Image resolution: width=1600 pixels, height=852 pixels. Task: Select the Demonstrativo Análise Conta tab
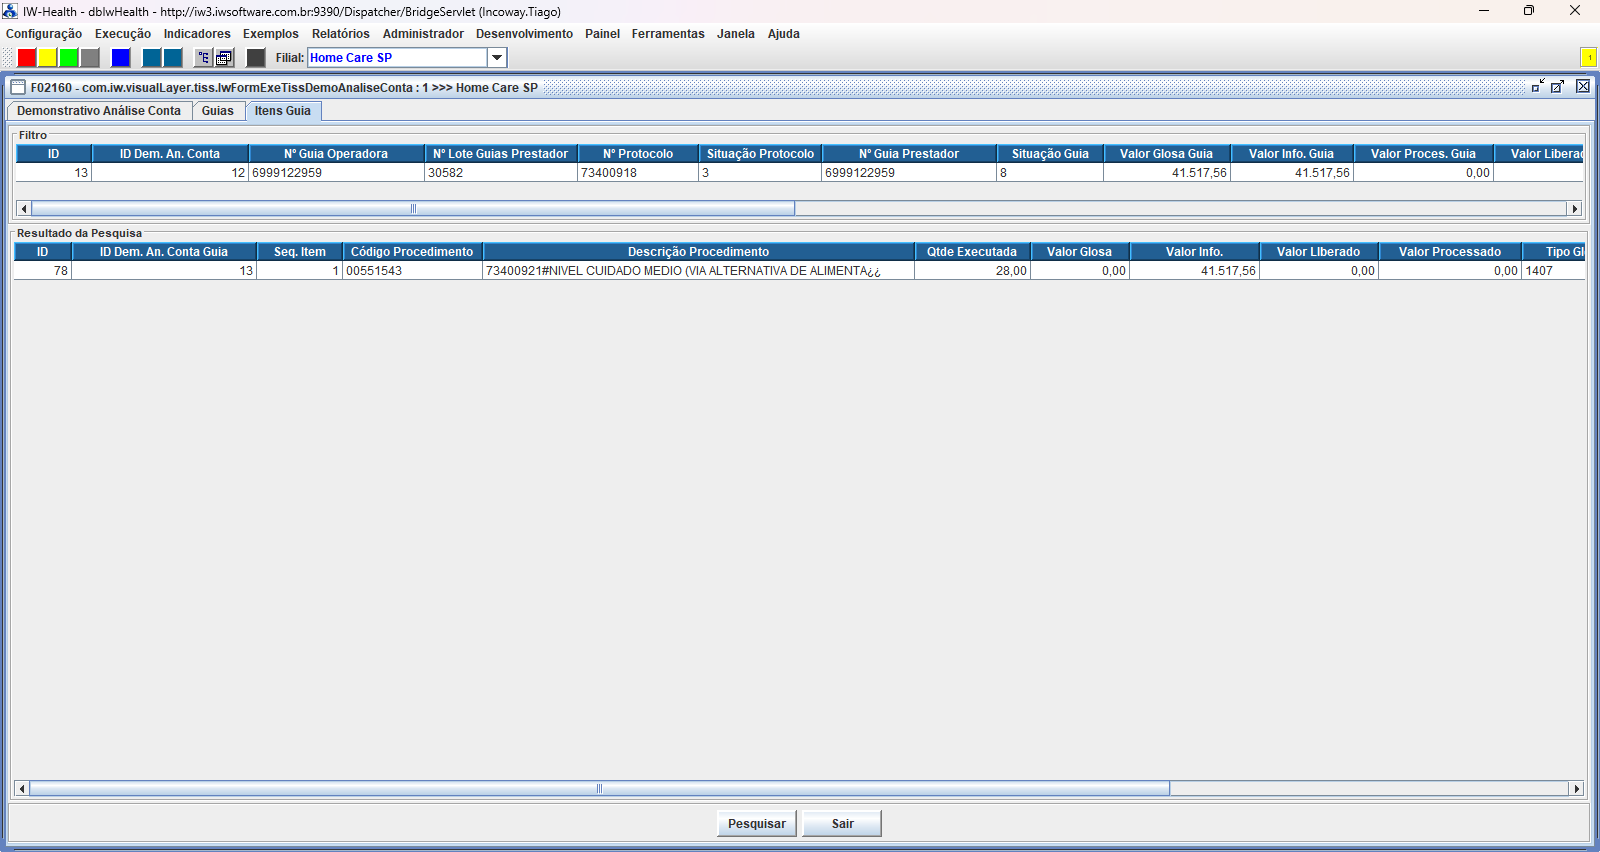pyautogui.click(x=99, y=111)
